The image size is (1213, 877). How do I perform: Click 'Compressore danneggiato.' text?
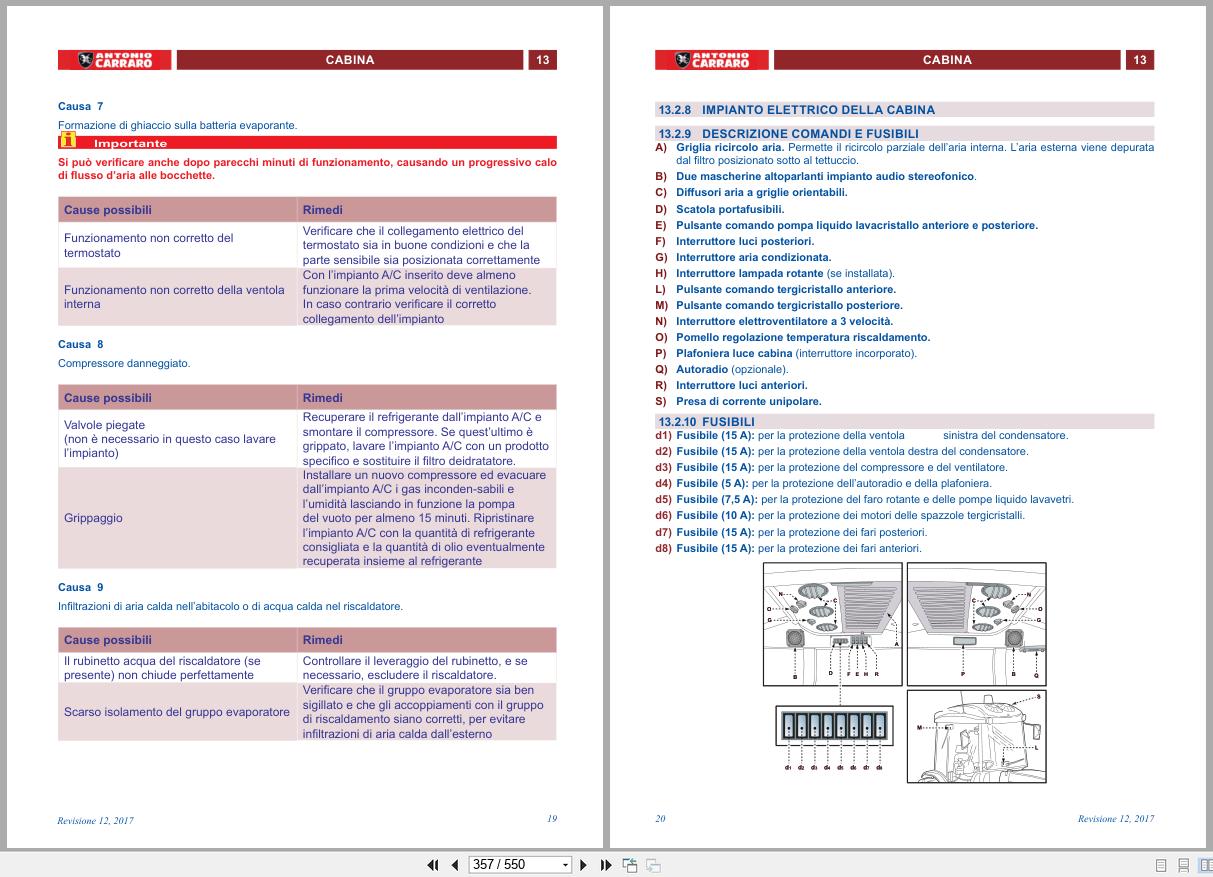(124, 363)
